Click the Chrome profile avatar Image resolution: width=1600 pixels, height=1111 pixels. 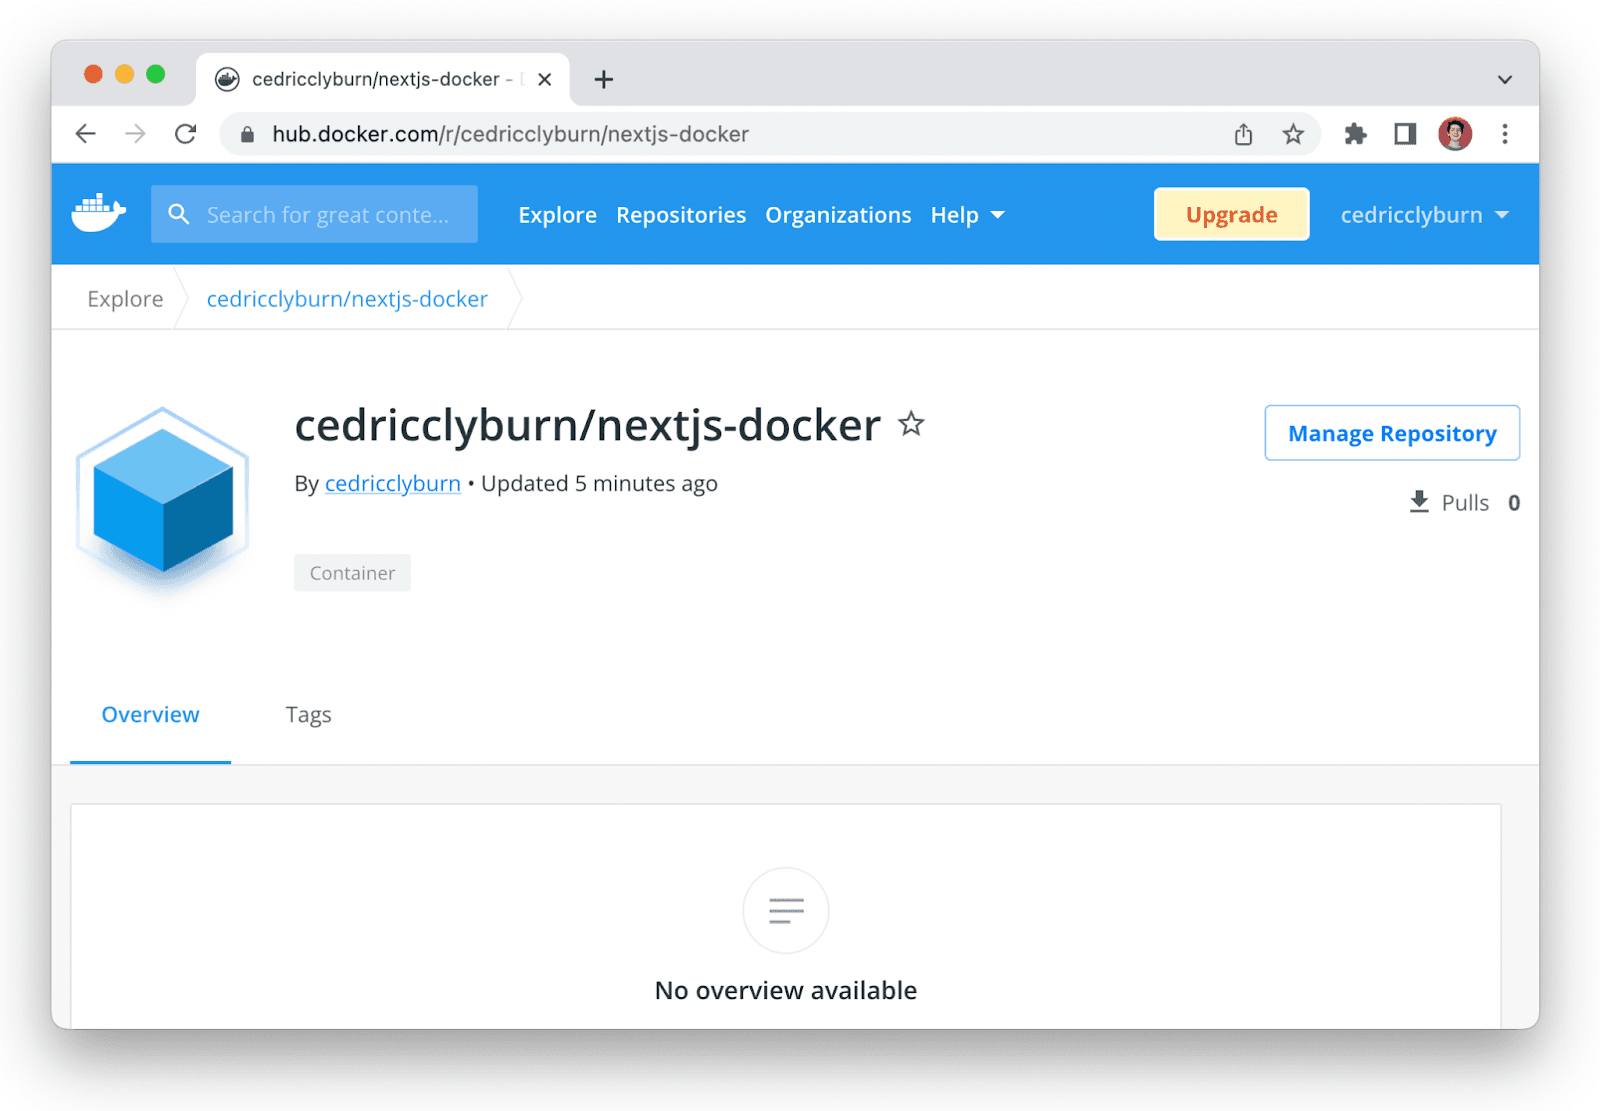[x=1455, y=134]
